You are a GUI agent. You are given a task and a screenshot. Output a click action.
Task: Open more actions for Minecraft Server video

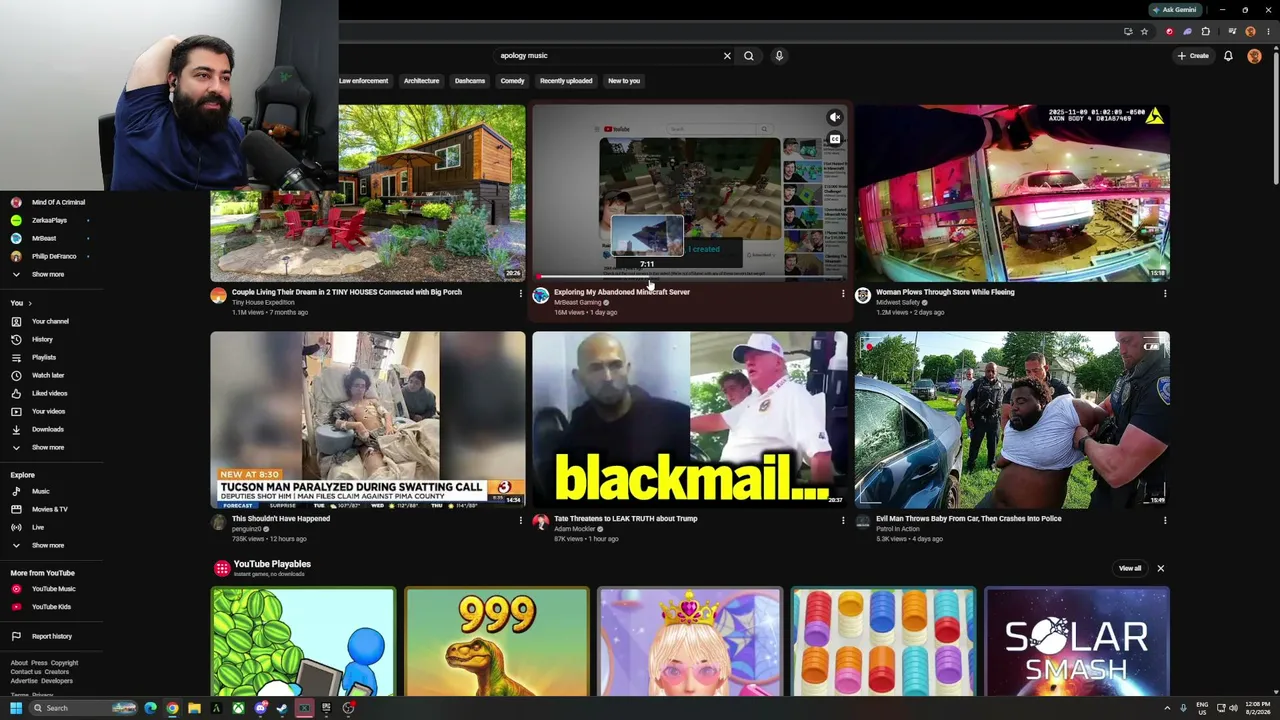(842, 294)
